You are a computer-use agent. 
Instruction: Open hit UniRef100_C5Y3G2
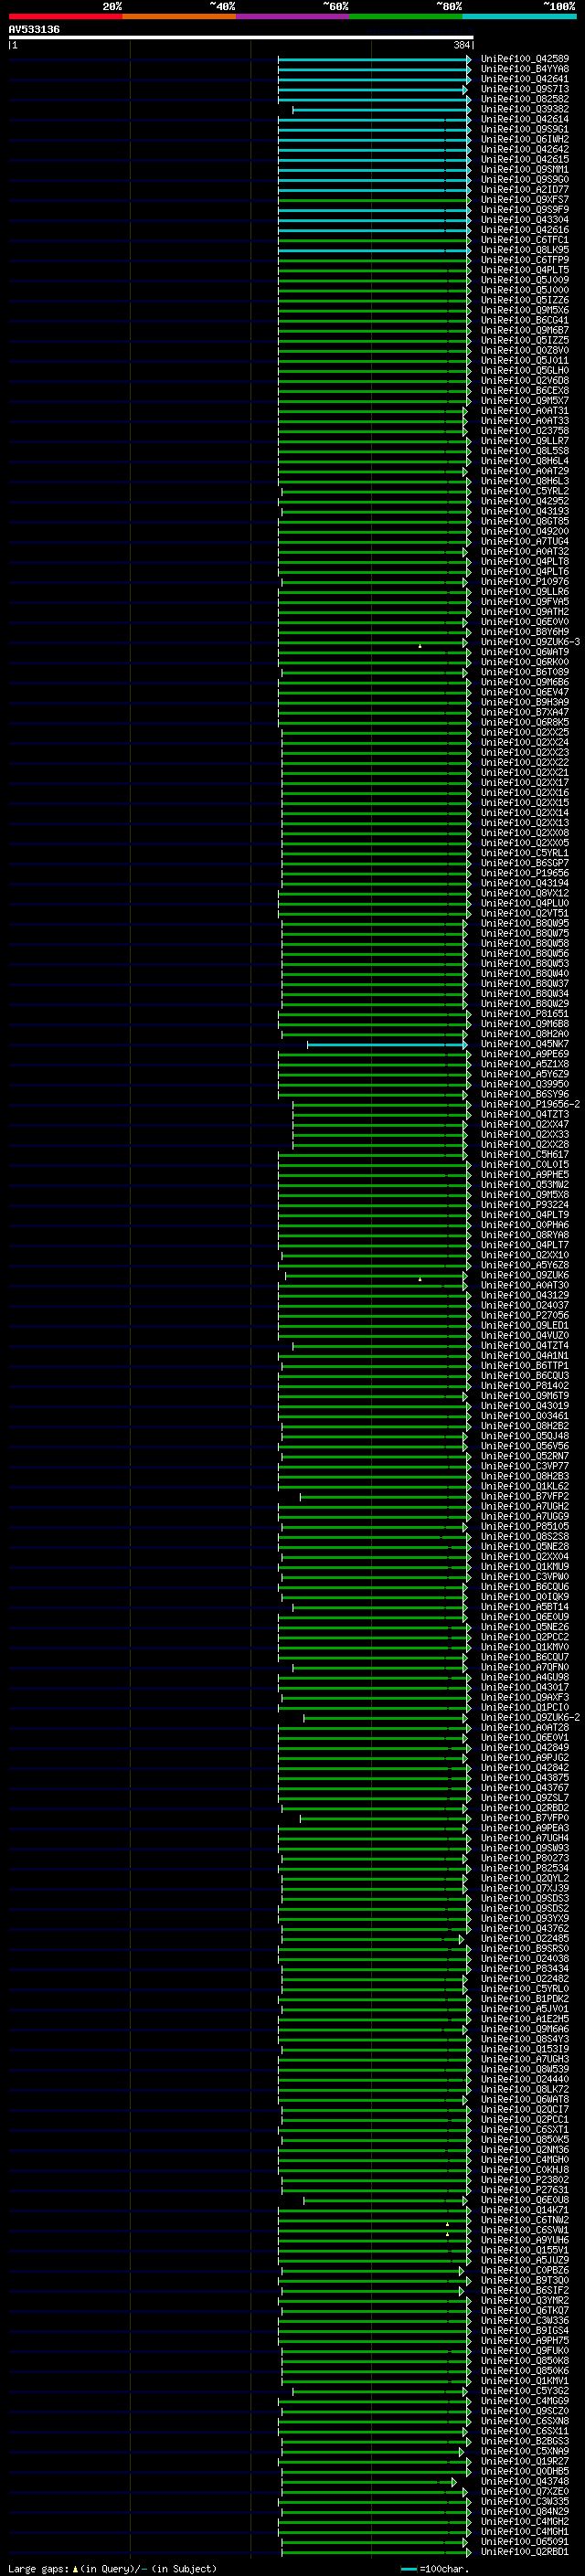point(525,2390)
